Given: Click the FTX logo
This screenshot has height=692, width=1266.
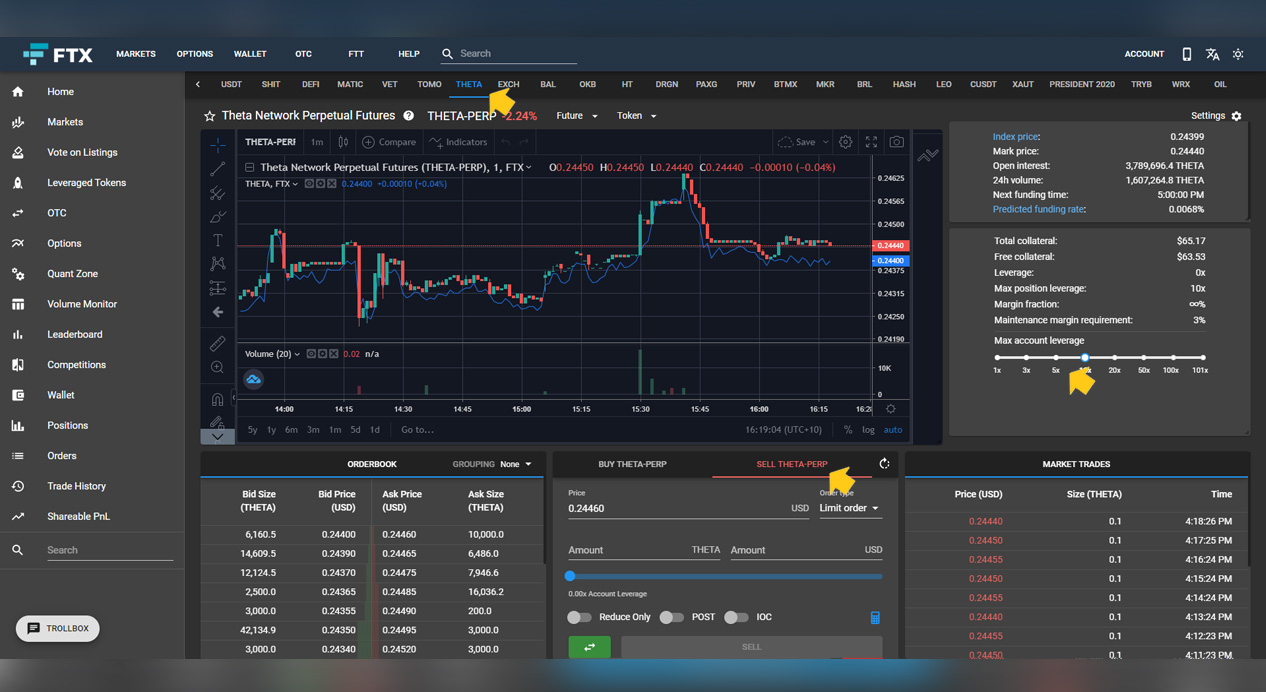Looking at the screenshot, I should 57,54.
